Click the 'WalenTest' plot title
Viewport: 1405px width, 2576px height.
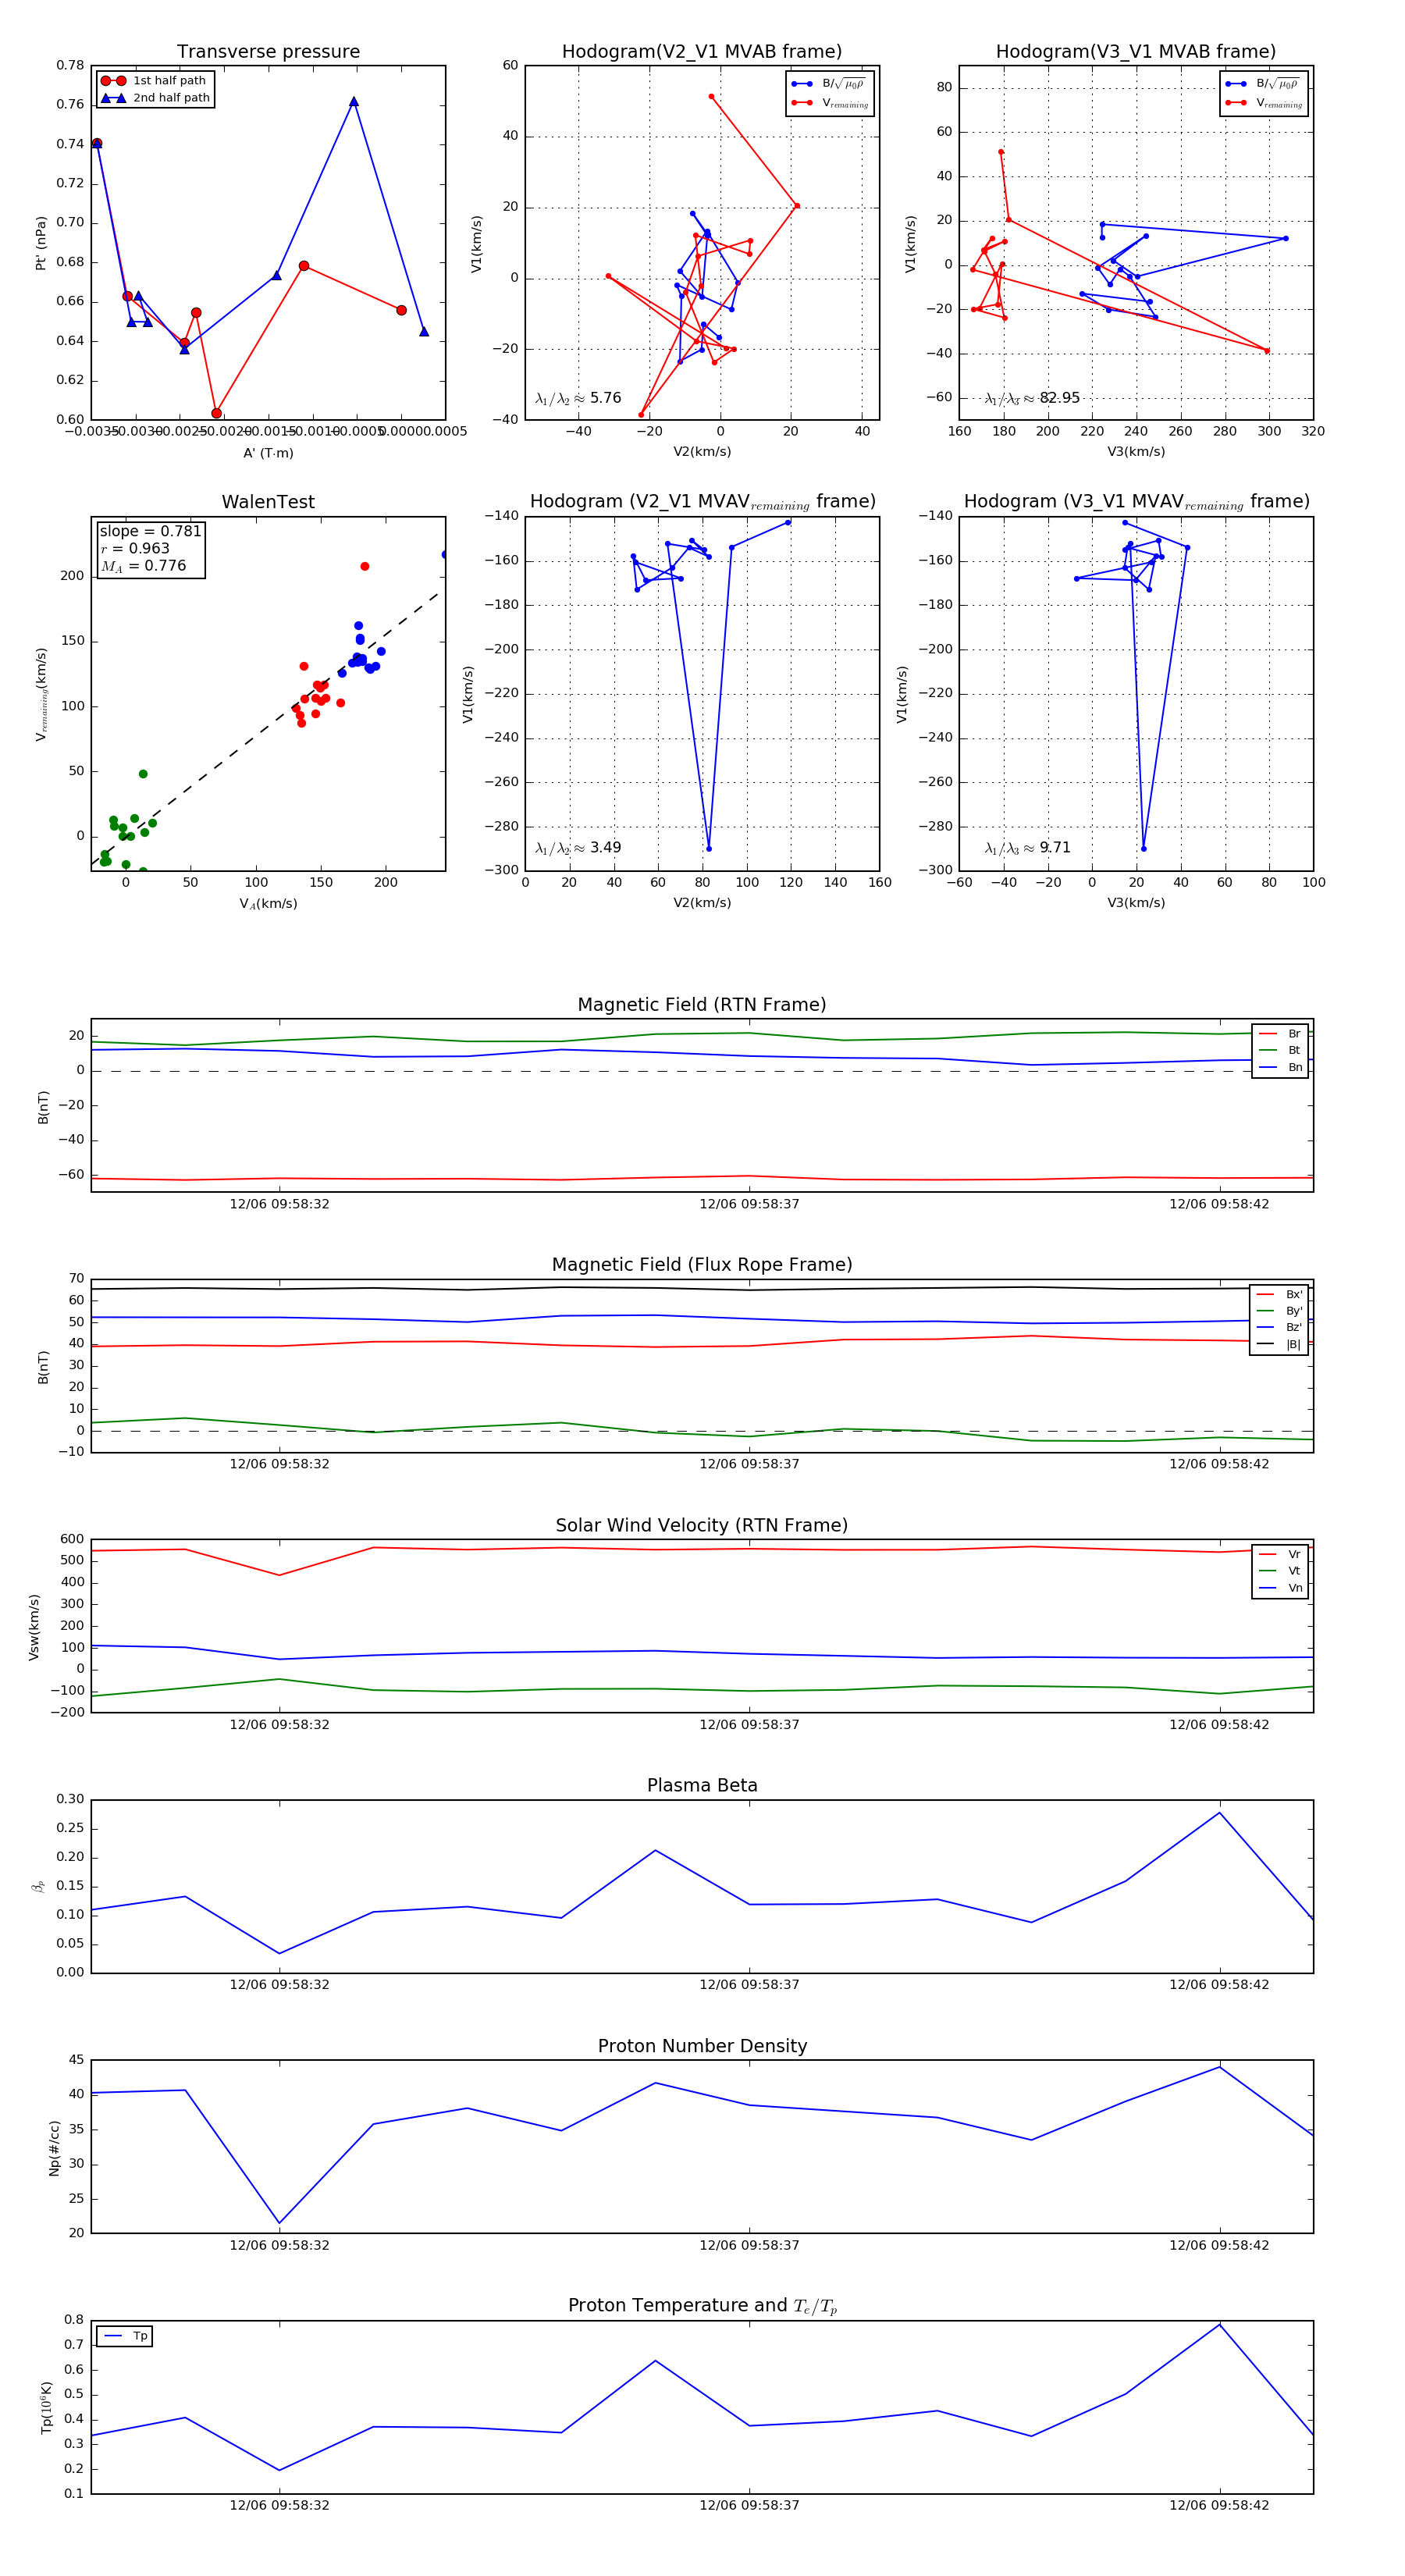pos(268,502)
